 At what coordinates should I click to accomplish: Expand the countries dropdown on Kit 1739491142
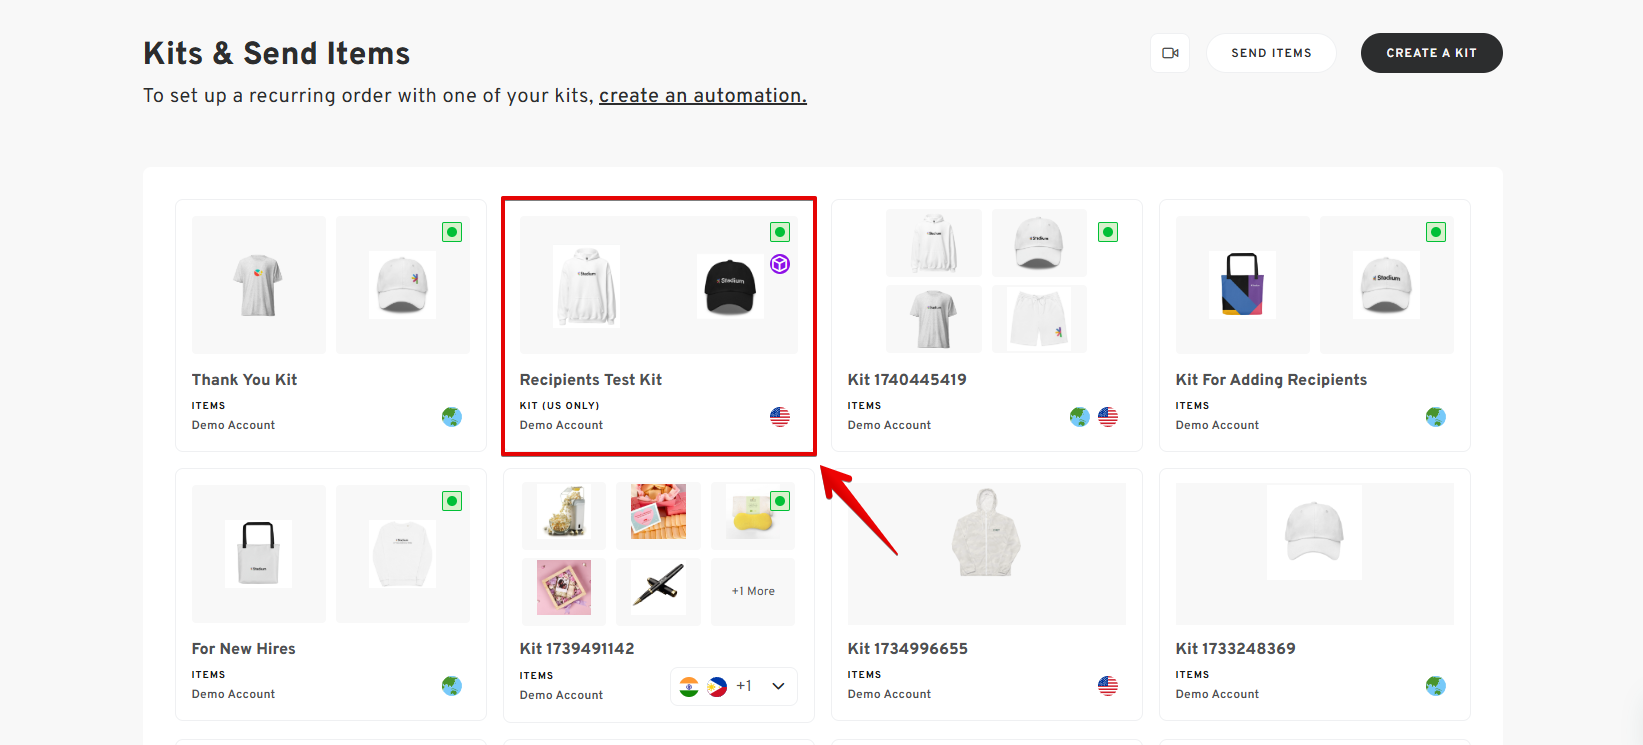(778, 686)
